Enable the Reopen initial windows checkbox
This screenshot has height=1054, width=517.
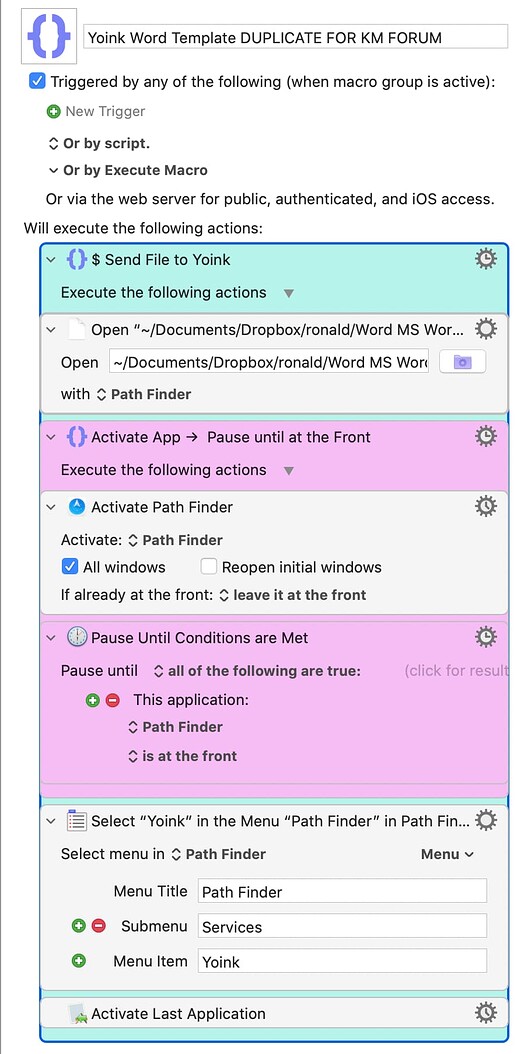[x=209, y=567]
